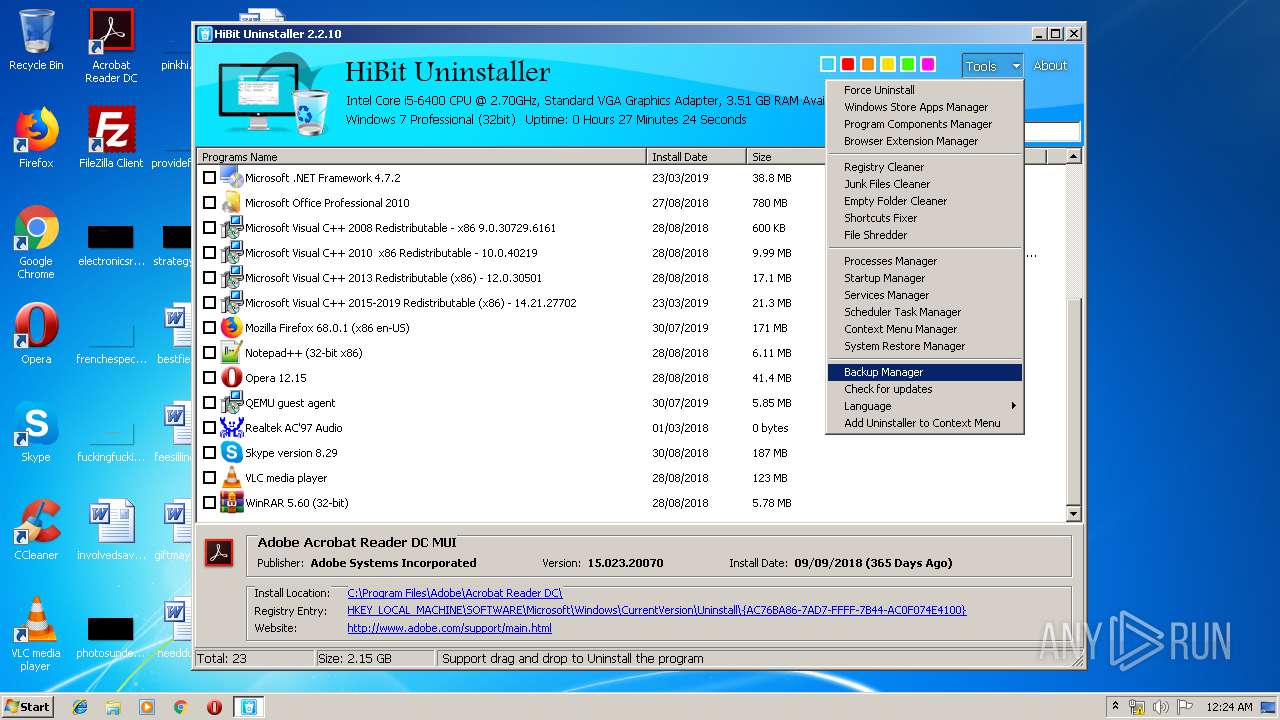The height and width of the screenshot is (720, 1280).
Task: Check the QEMU guest agent checkbox
Action: pos(209,402)
